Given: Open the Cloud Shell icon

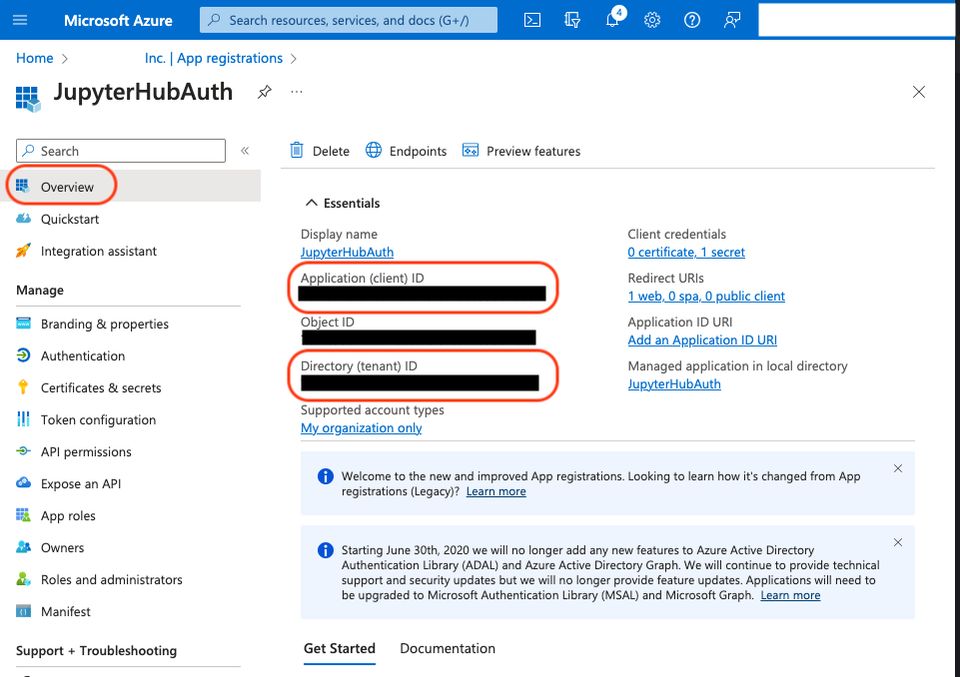Looking at the screenshot, I should pyautogui.click(x=533, y=20).
